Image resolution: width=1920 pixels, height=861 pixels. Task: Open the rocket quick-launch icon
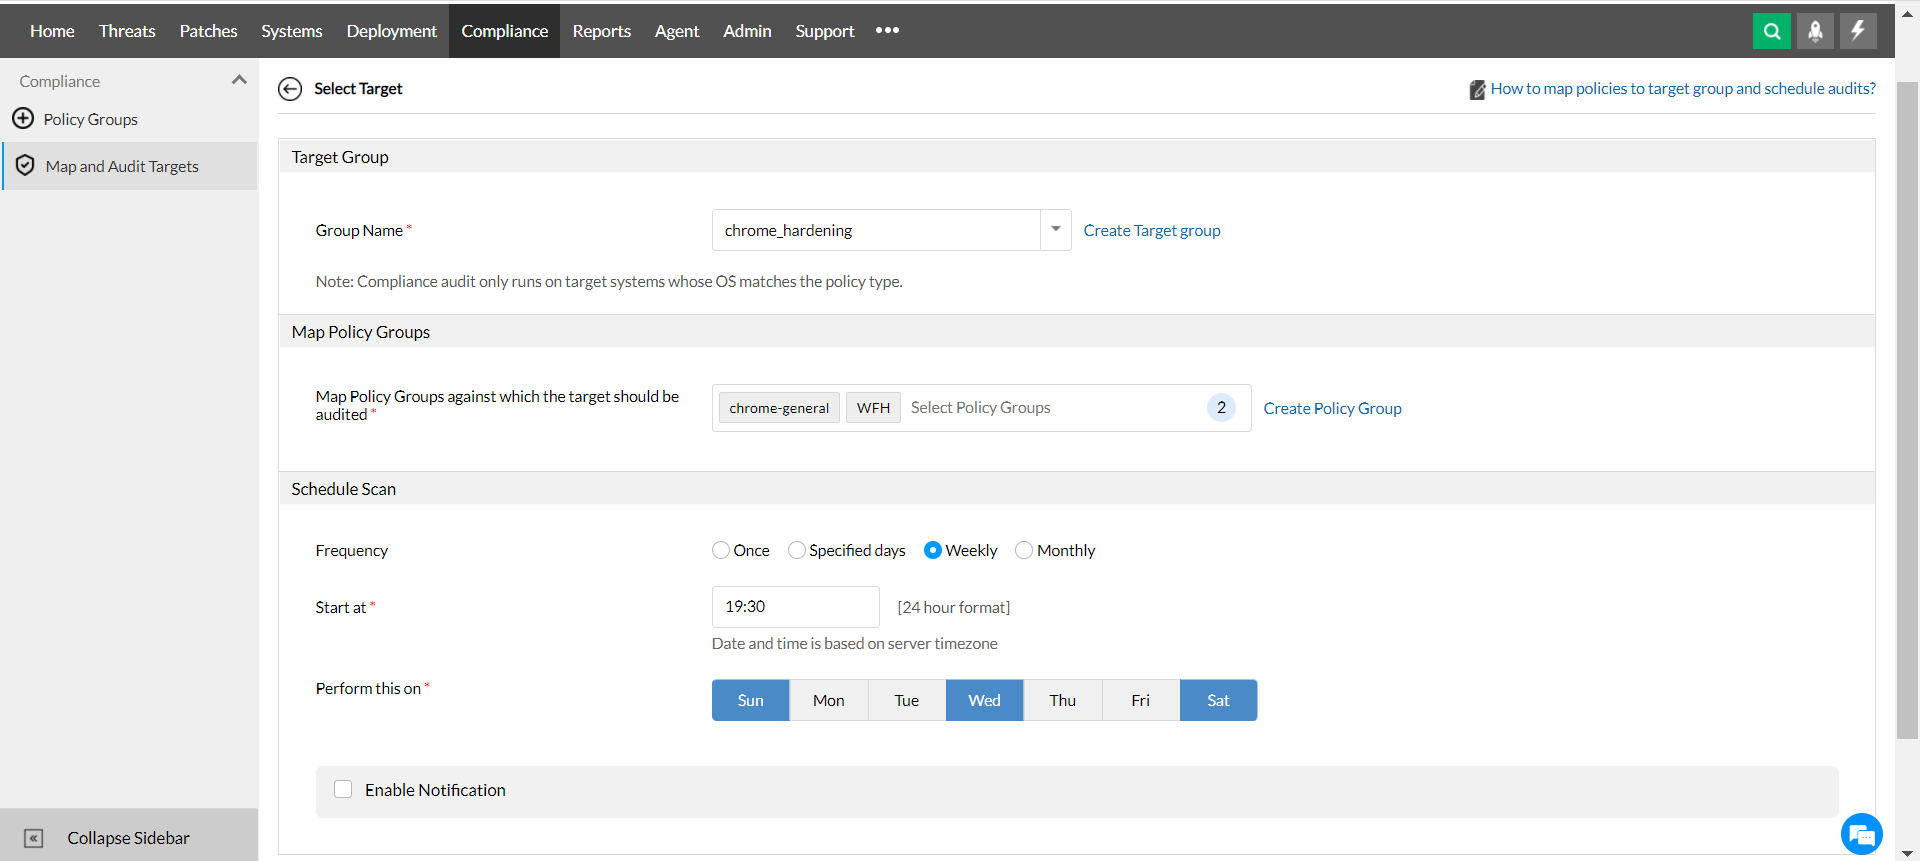point(1815,31)
